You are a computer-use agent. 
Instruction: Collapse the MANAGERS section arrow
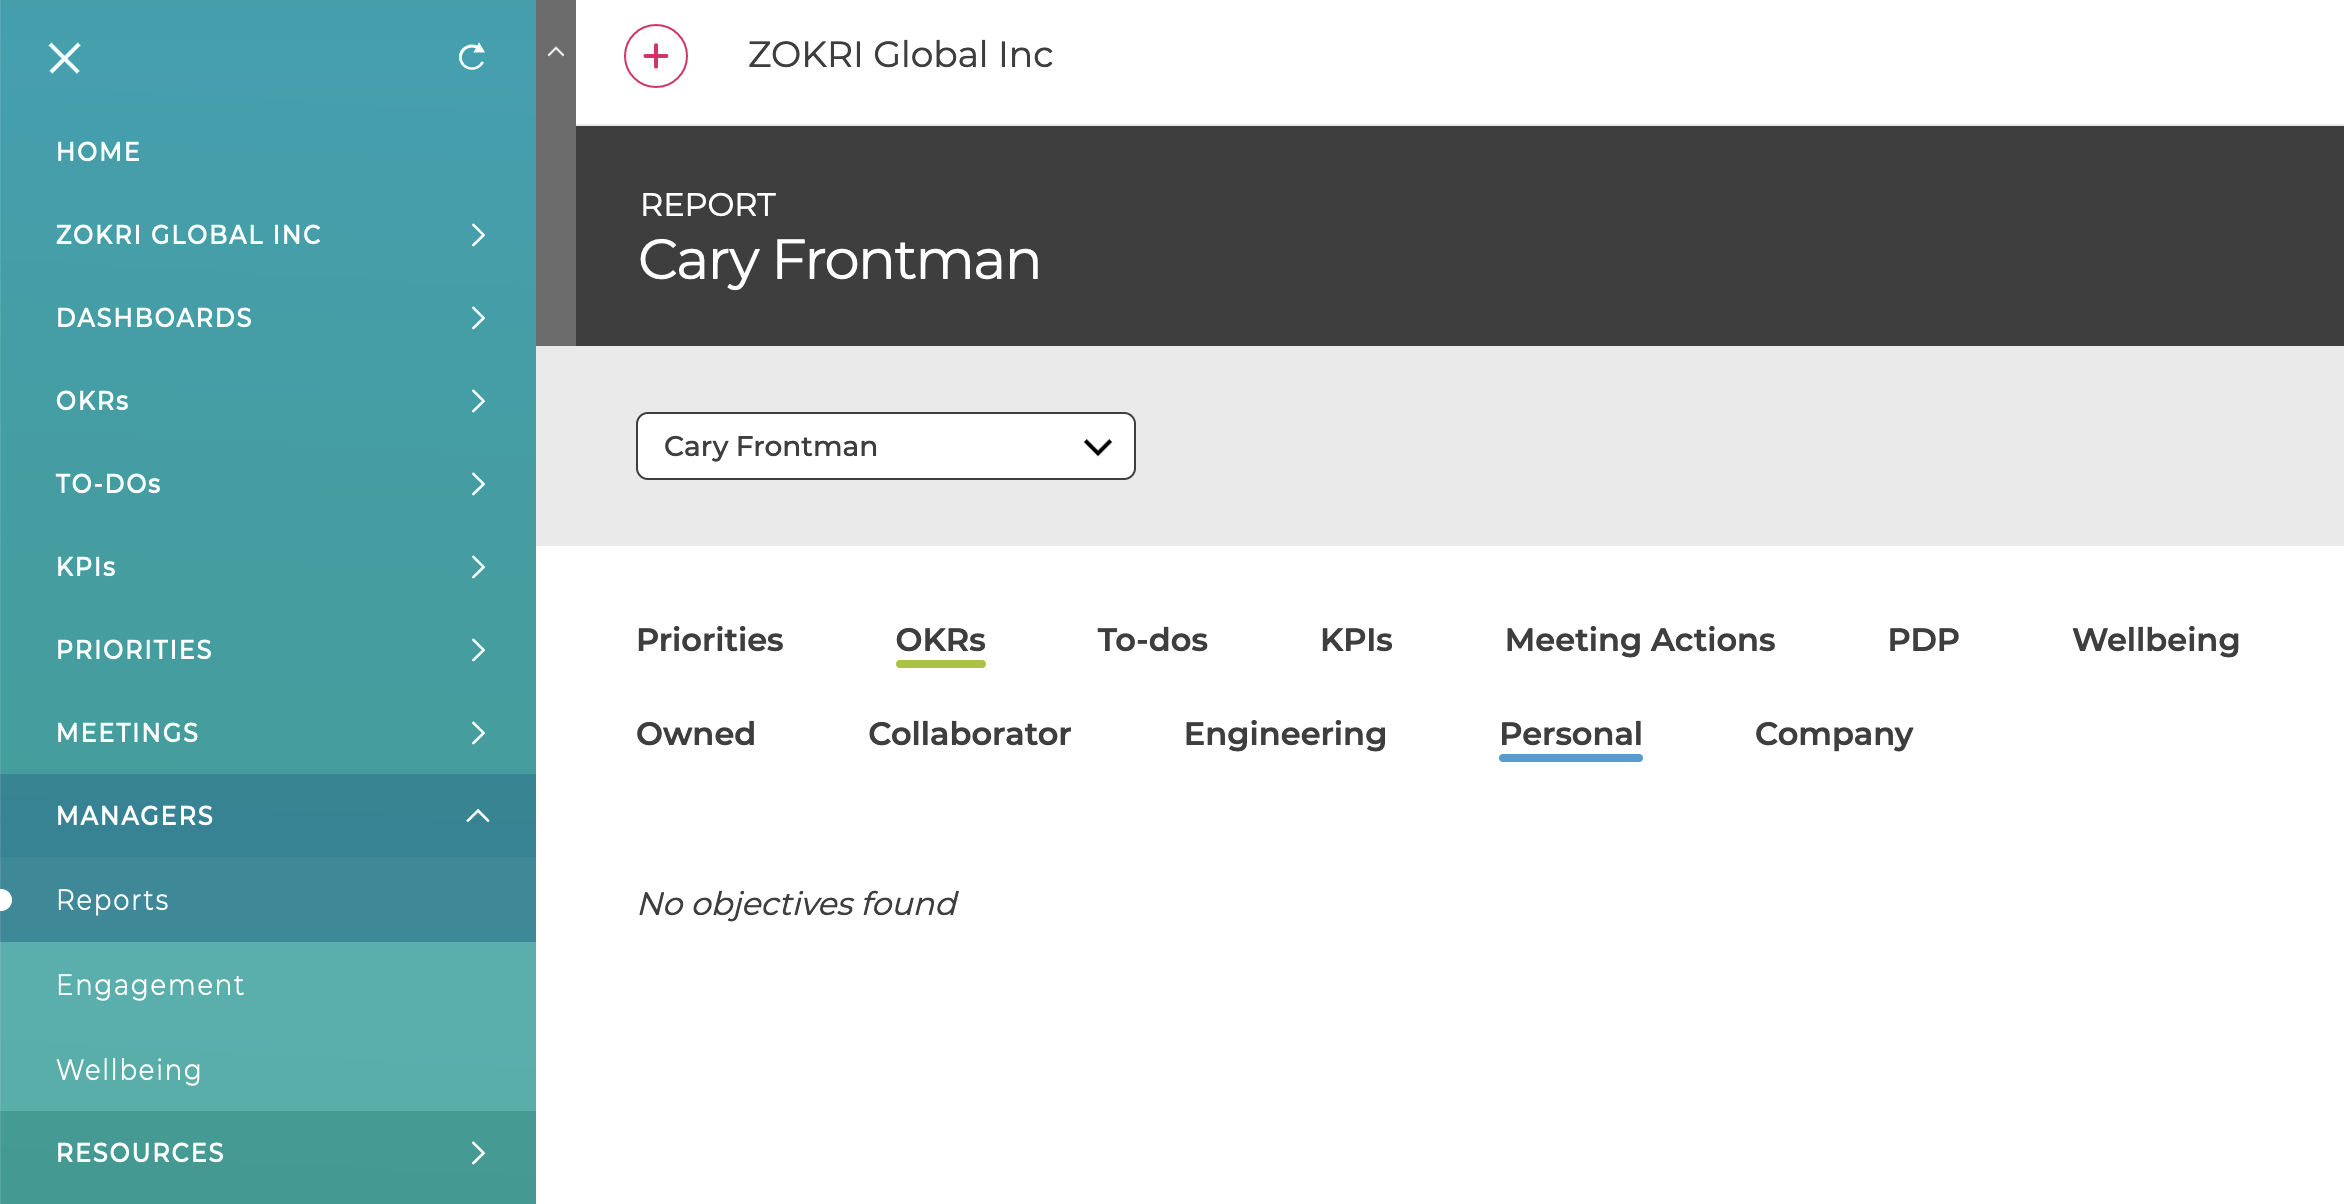coord(478,816)
